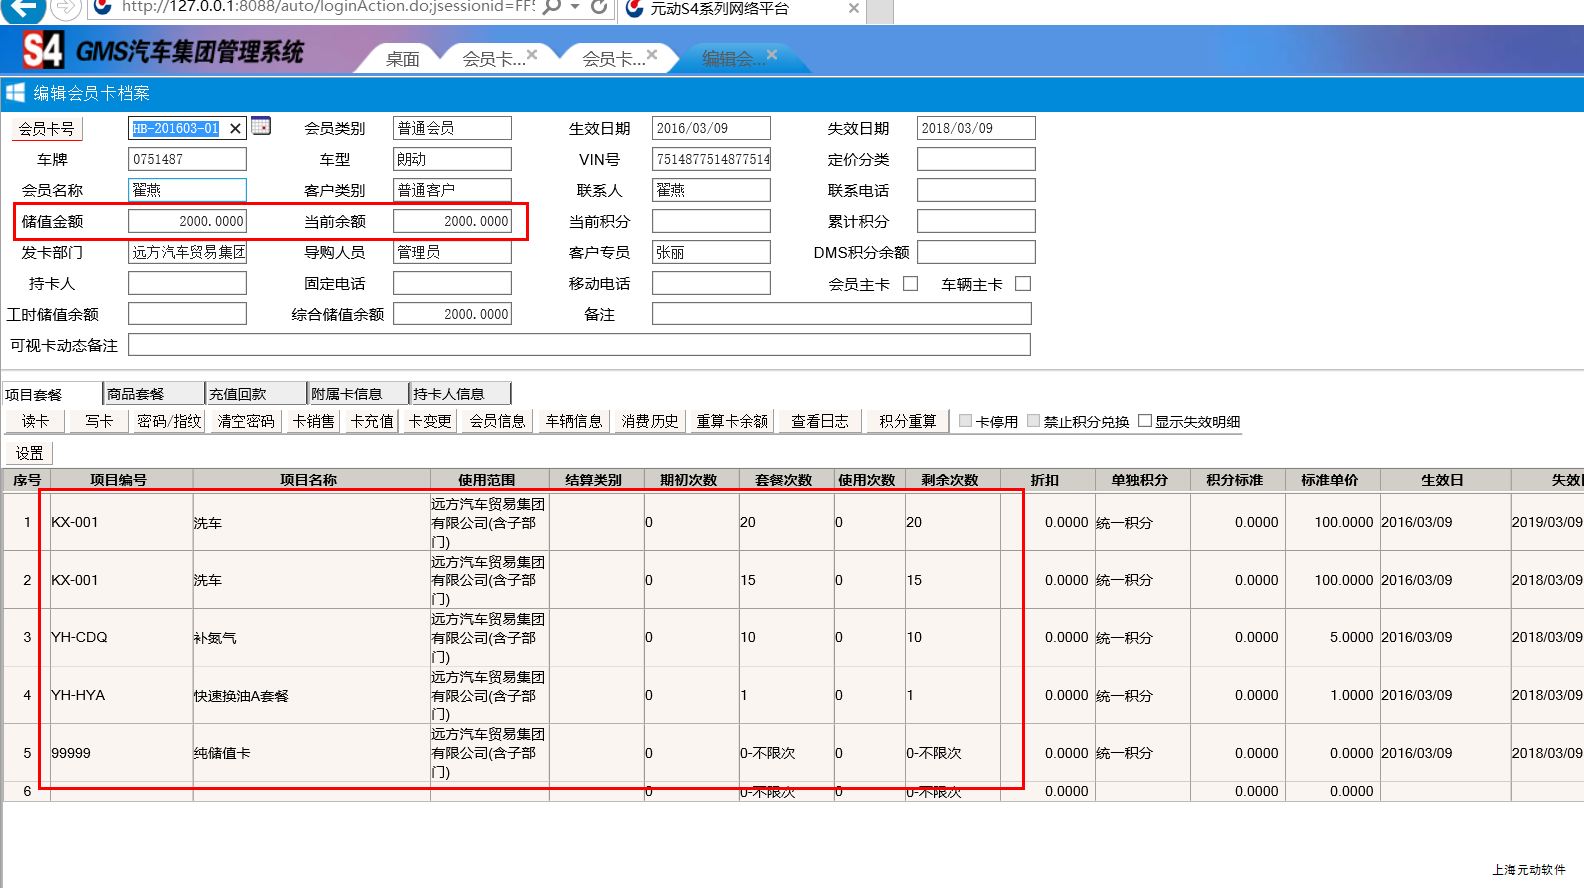The image size is (1584, 888).
Task: Check the 会员主卡 checkbox
Action: coord(910,284)
